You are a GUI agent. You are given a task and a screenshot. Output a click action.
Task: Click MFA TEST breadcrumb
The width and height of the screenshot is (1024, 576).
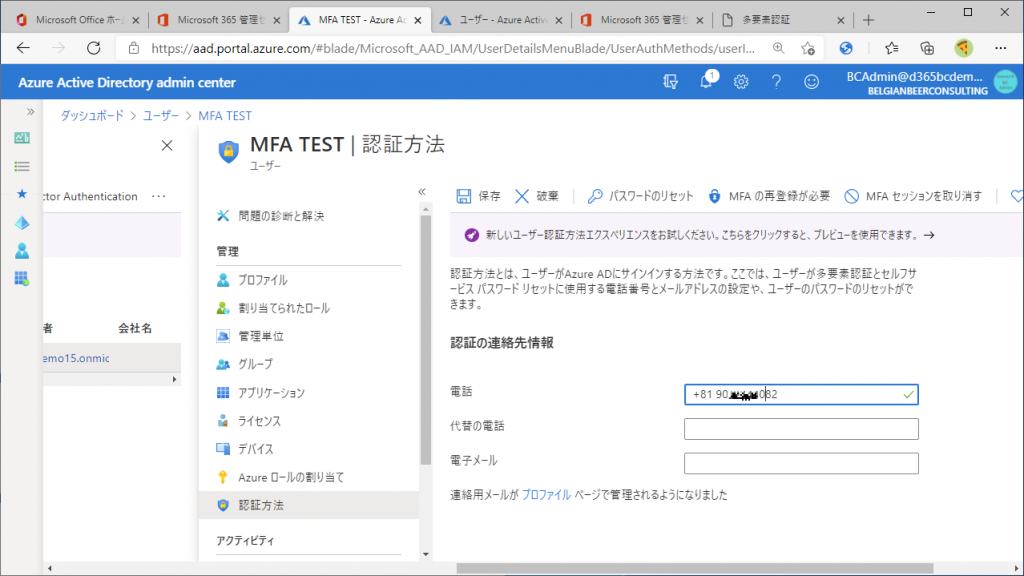pyautogui.click(x=225, y=116)
